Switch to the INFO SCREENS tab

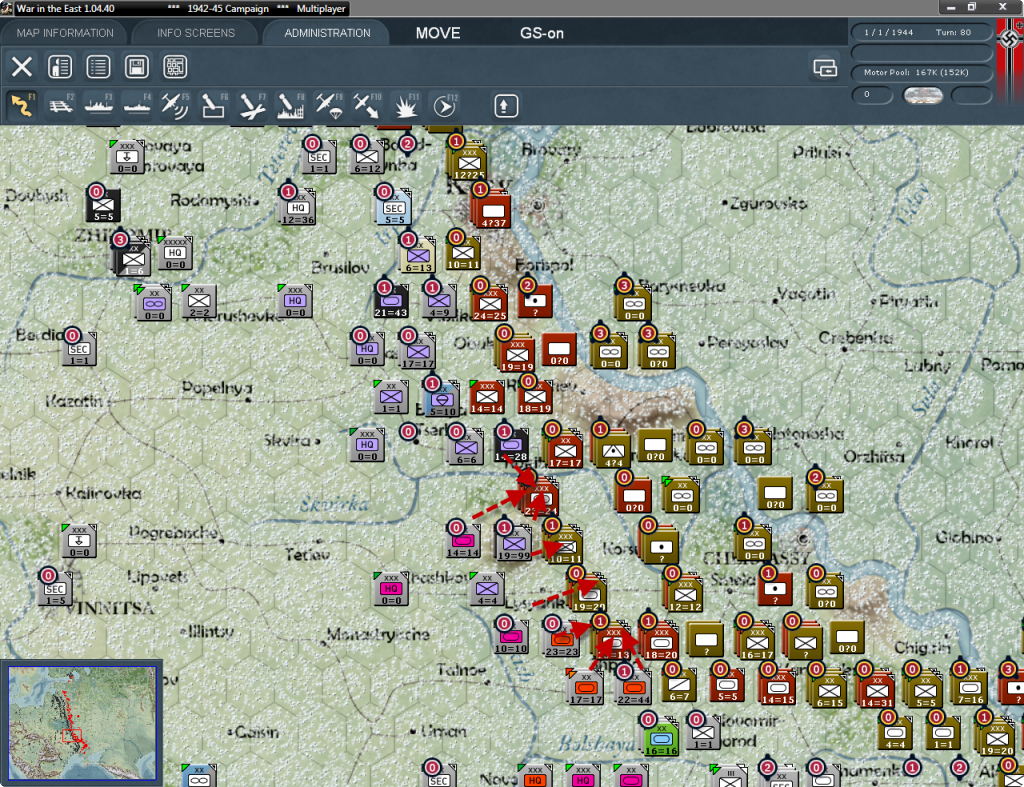tap(195, 33)
